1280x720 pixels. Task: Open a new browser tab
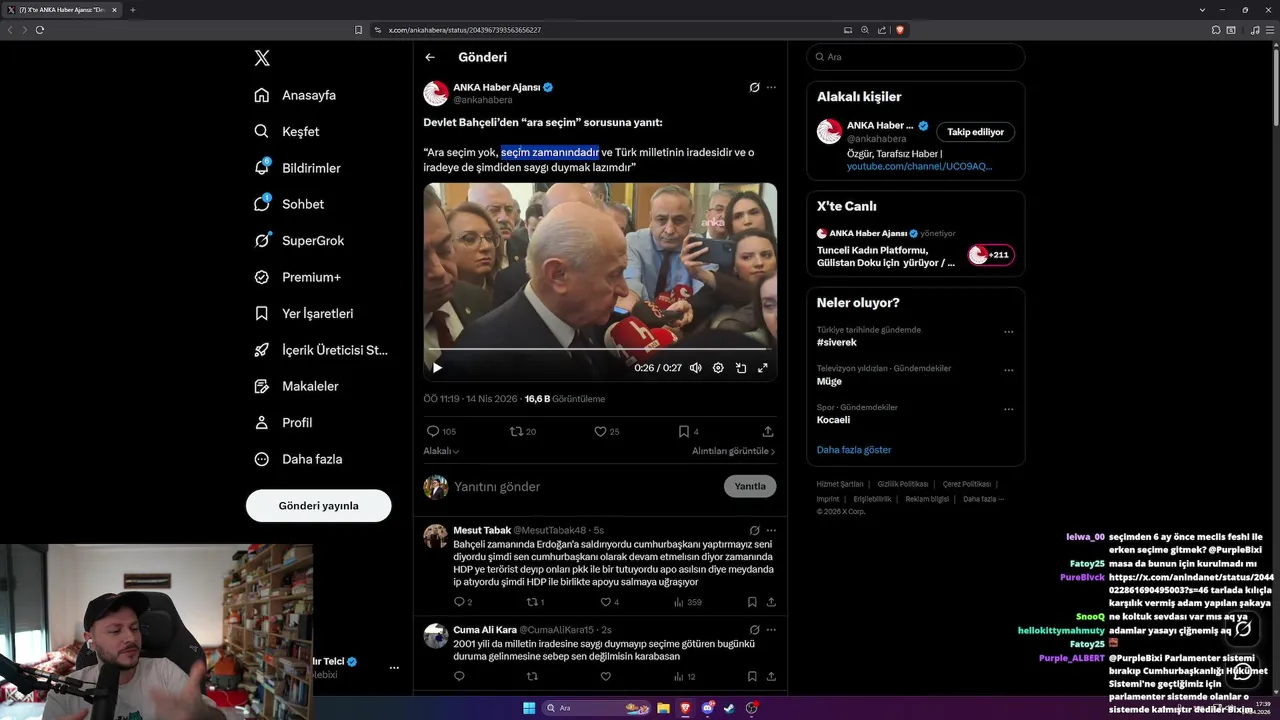click(133, 10)
